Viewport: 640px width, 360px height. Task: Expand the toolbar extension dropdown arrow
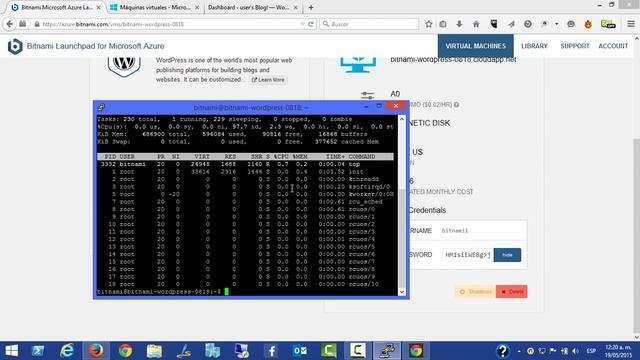tap(556, 24)
